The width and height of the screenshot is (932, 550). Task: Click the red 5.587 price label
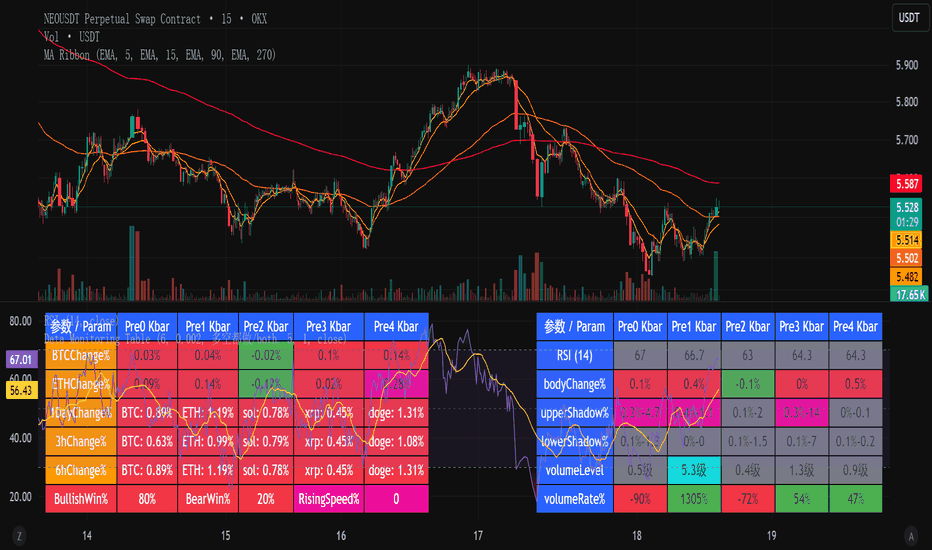(x=906, y=184)
